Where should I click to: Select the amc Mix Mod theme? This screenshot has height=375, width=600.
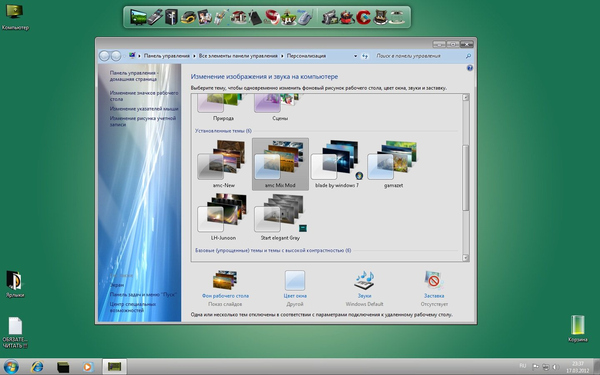click(x=280, y=164)
